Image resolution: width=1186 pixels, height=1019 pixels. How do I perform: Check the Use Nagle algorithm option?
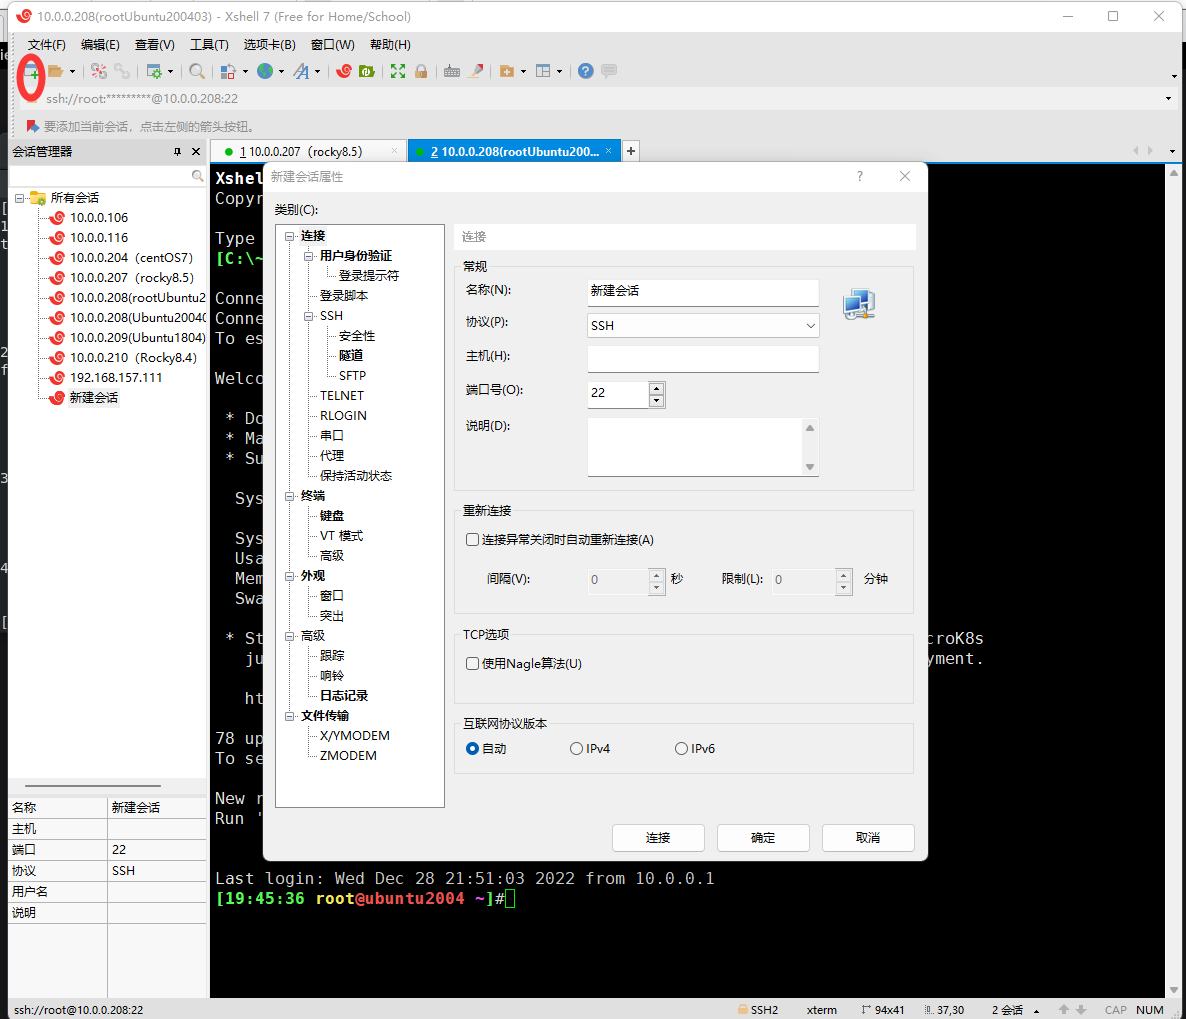click(x=473, y=664)
